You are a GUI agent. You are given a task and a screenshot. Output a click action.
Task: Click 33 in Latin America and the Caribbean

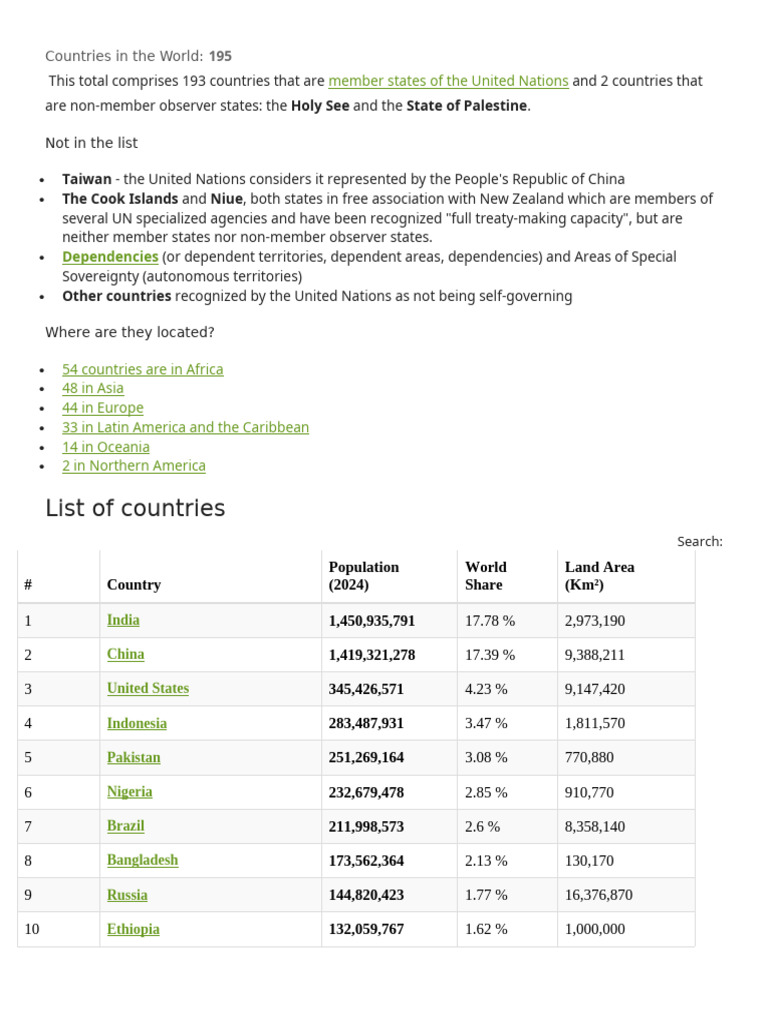(186, 427)
